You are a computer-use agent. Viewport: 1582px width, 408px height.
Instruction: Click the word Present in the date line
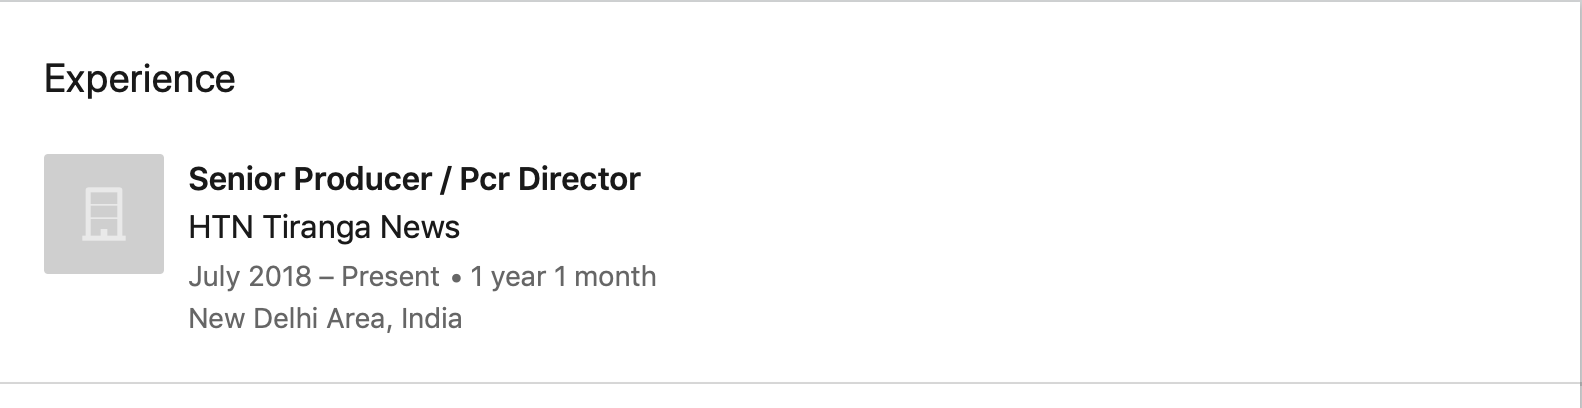[x=390, y=277]
